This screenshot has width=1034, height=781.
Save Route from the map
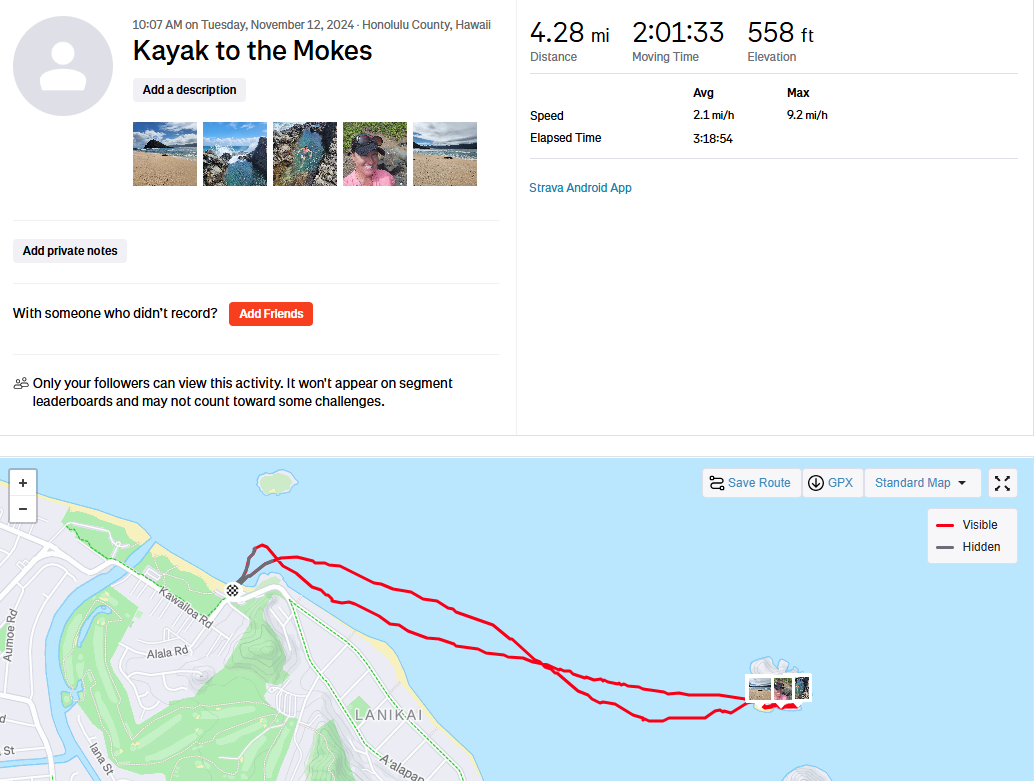point(751,483)
